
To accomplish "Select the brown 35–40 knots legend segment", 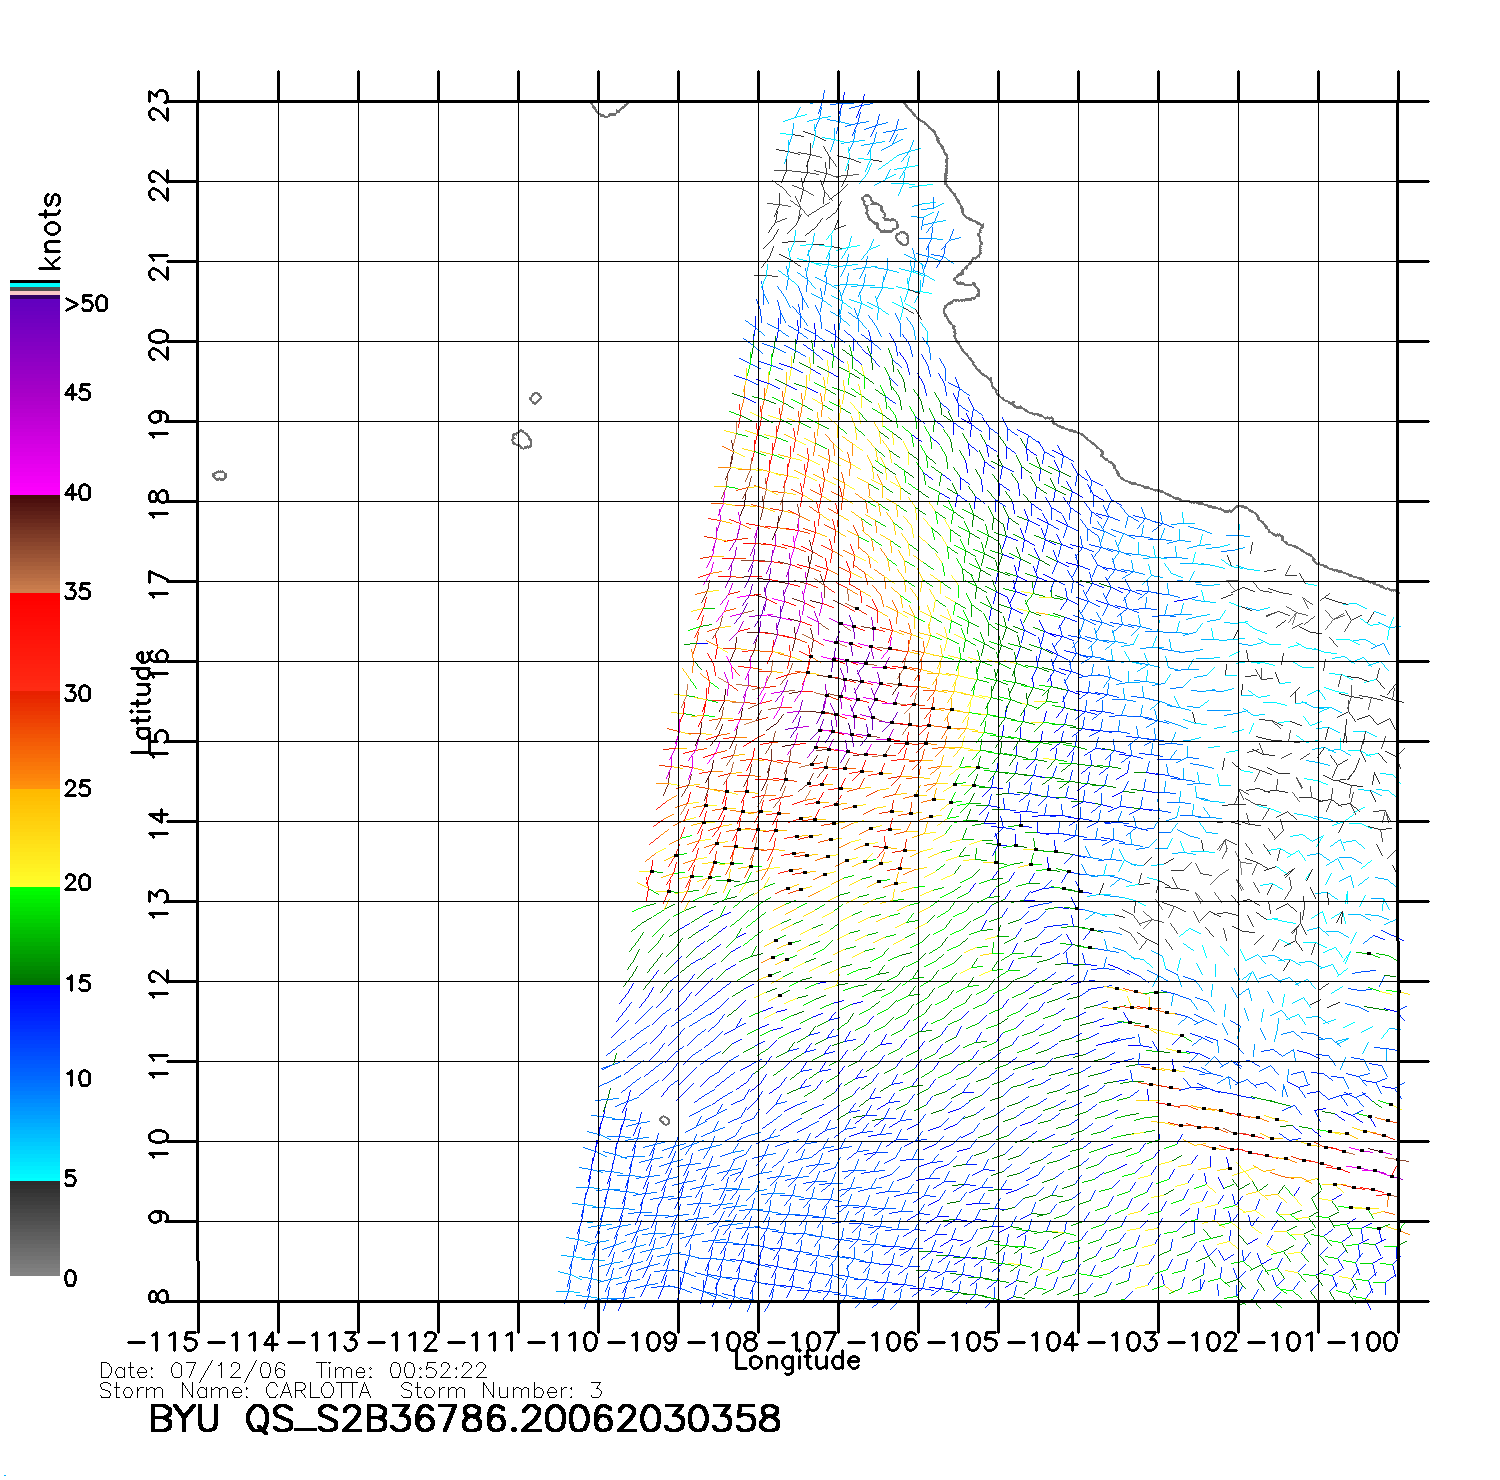I will click(35, 545).
